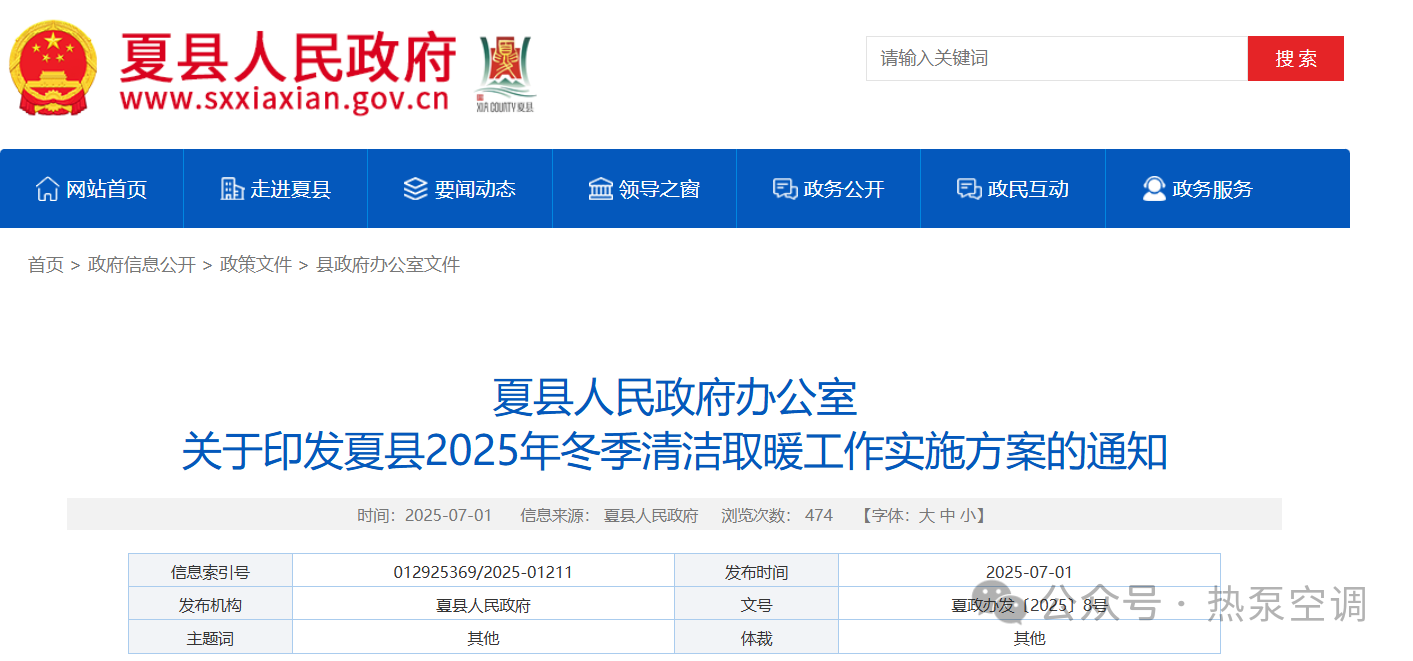Click the bank icon beside 领导之窗

[600, 188]
